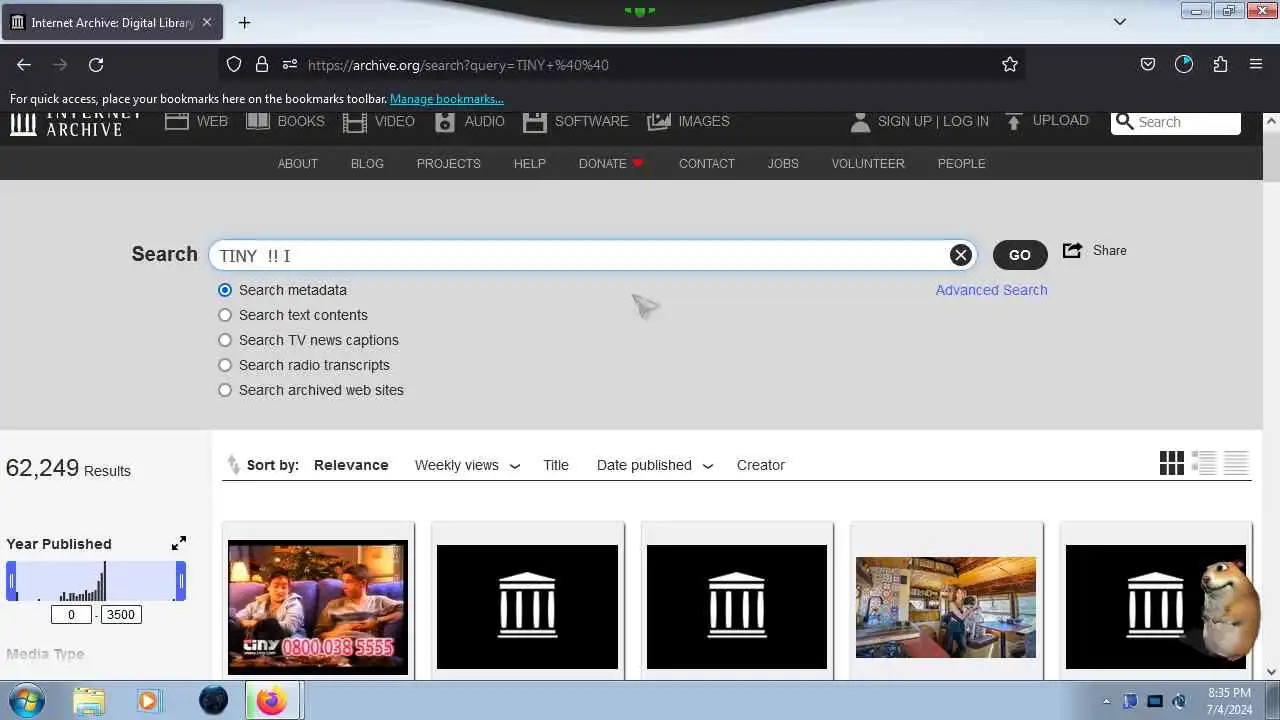Open the Windows Start menu
Viewport: 1280px width, 720px height.
27,700
